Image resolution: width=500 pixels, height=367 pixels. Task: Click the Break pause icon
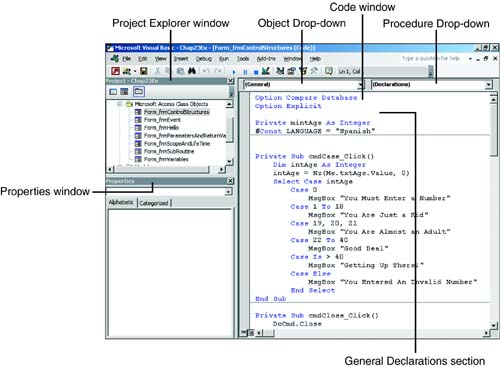[245, 72]
